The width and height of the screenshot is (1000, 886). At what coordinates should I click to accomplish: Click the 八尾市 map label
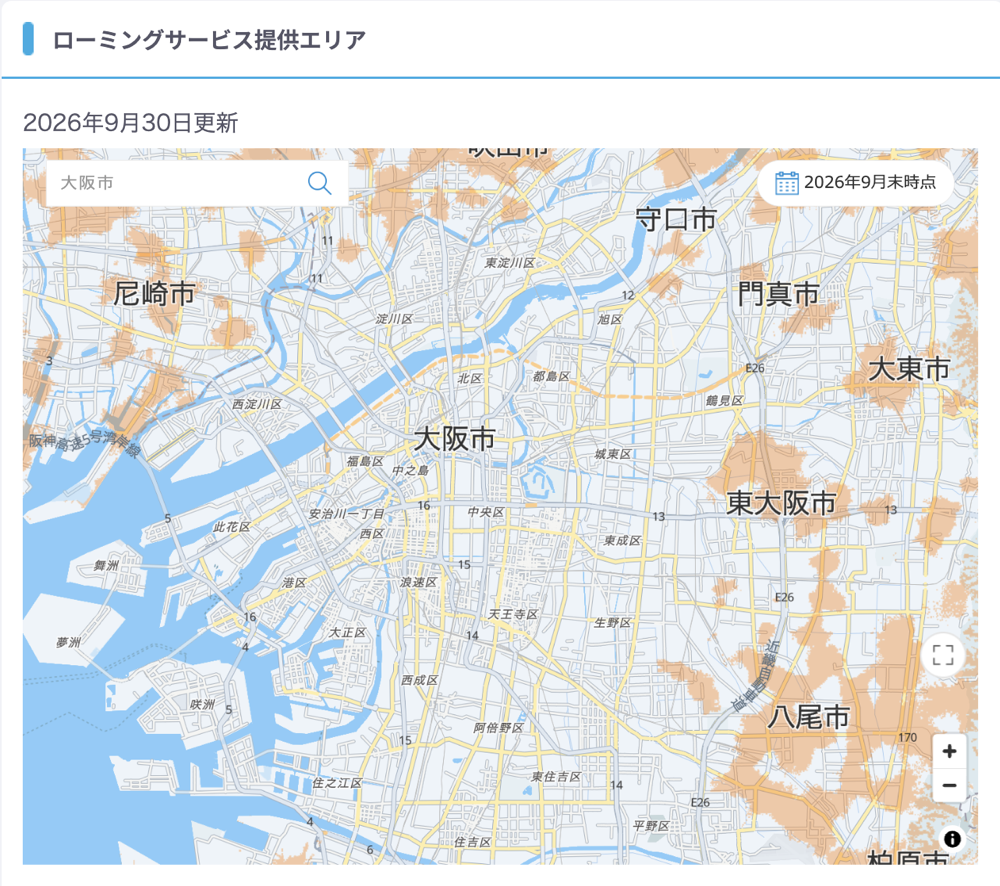click(x=809, y=717)
